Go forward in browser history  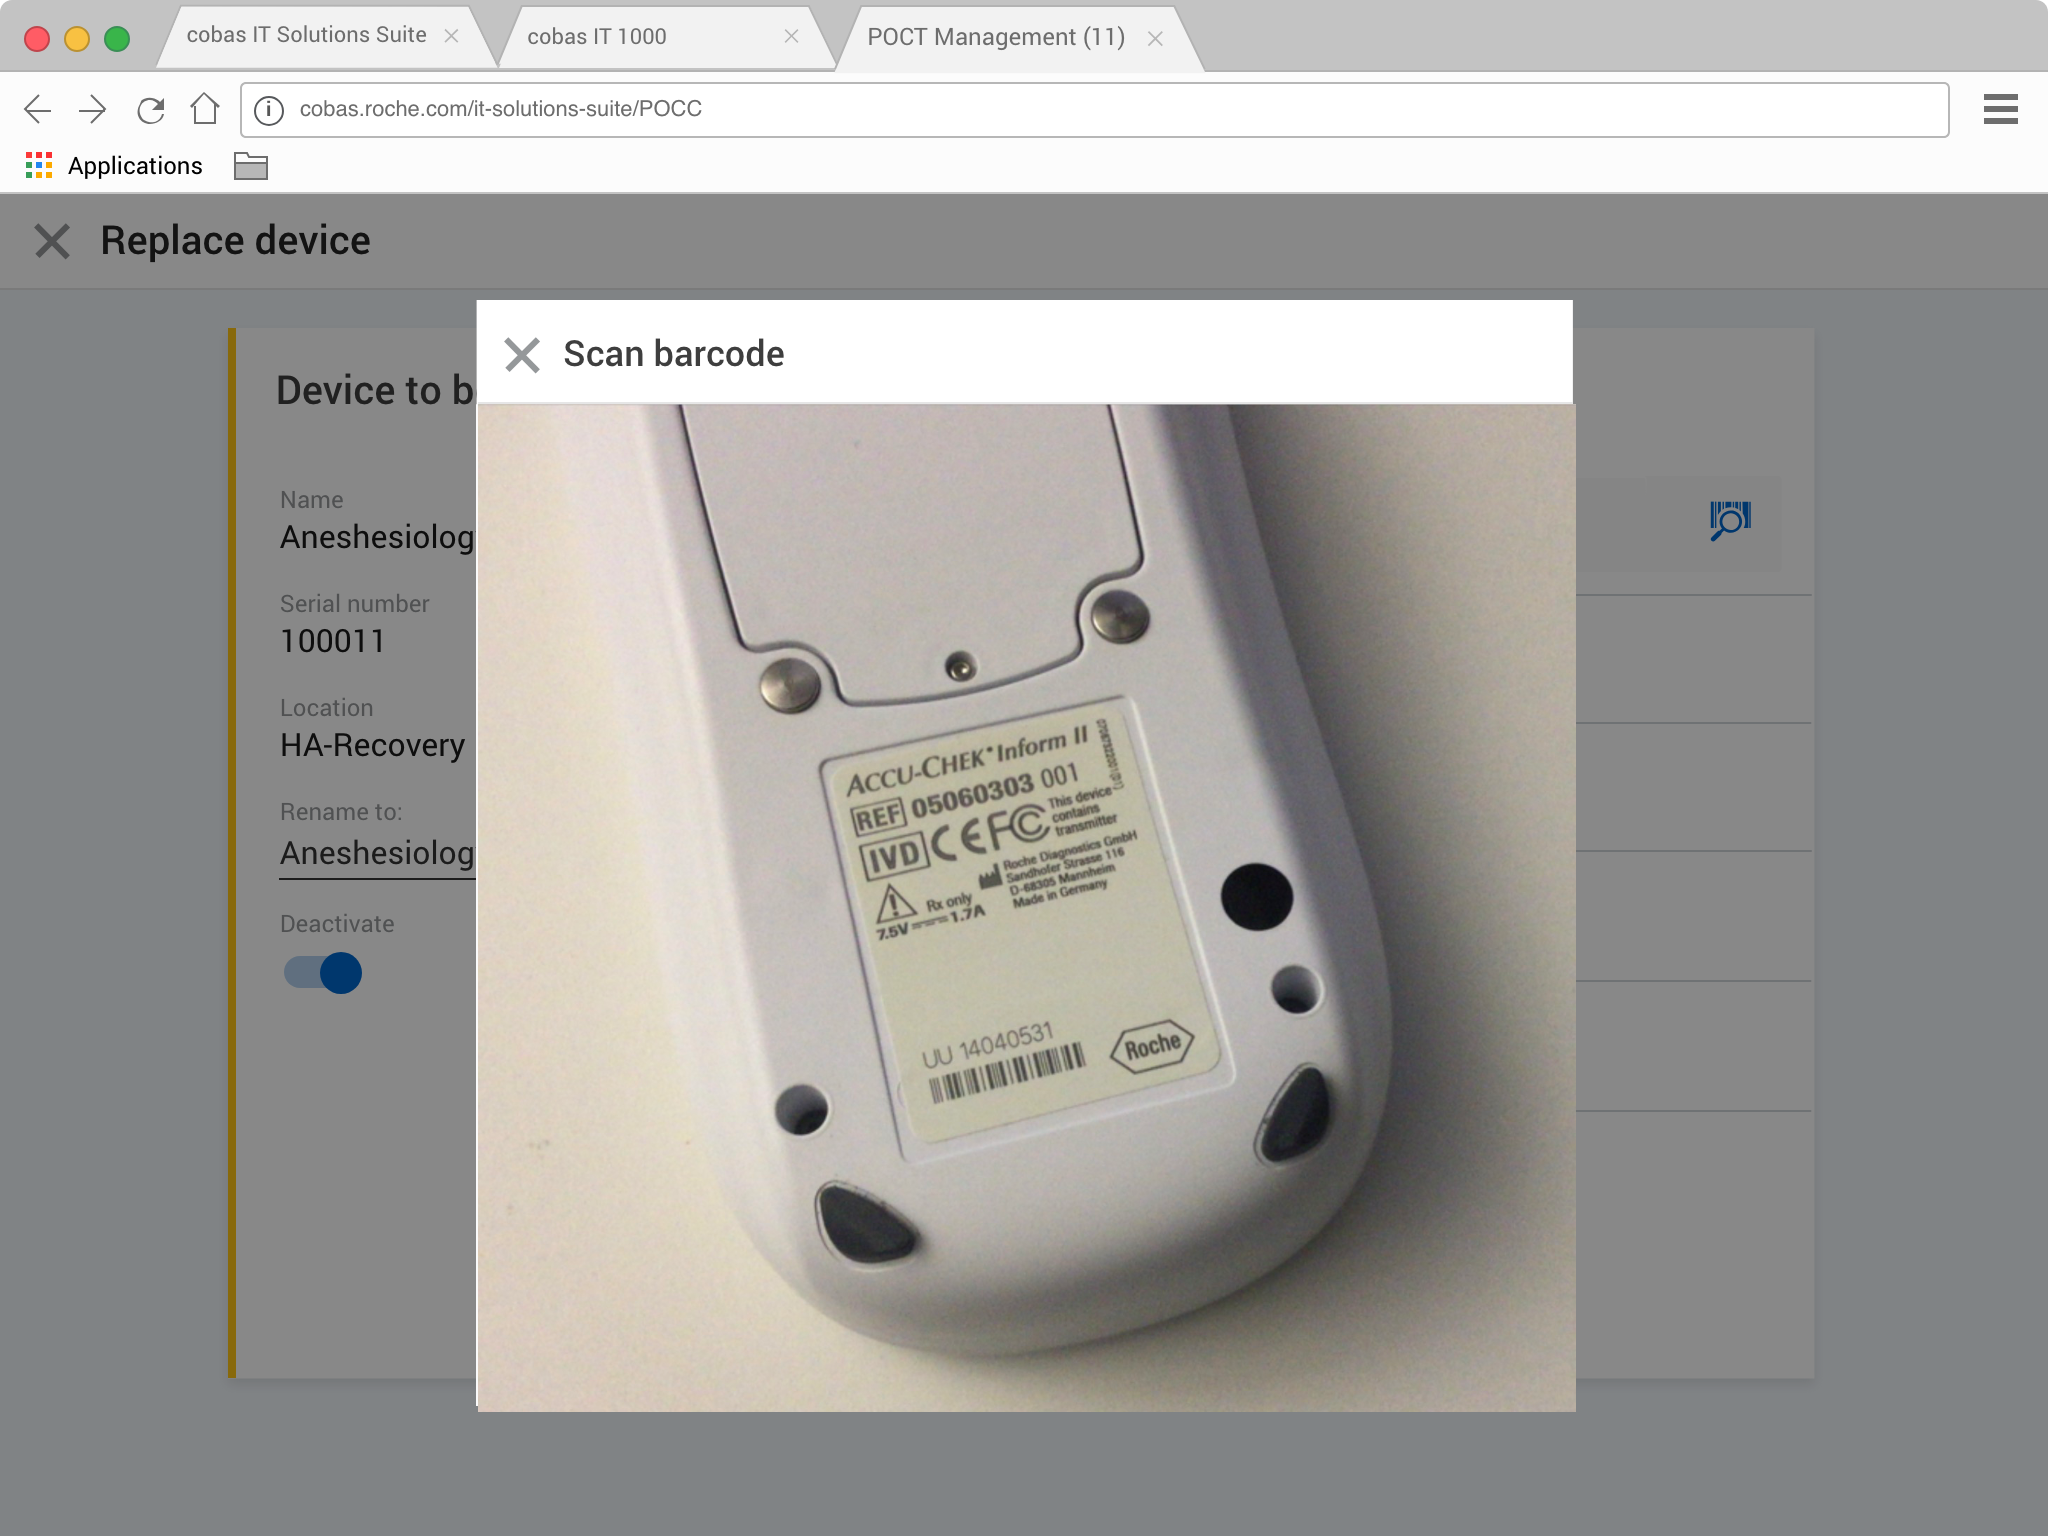pyautogui.click(x=93, y=109)
